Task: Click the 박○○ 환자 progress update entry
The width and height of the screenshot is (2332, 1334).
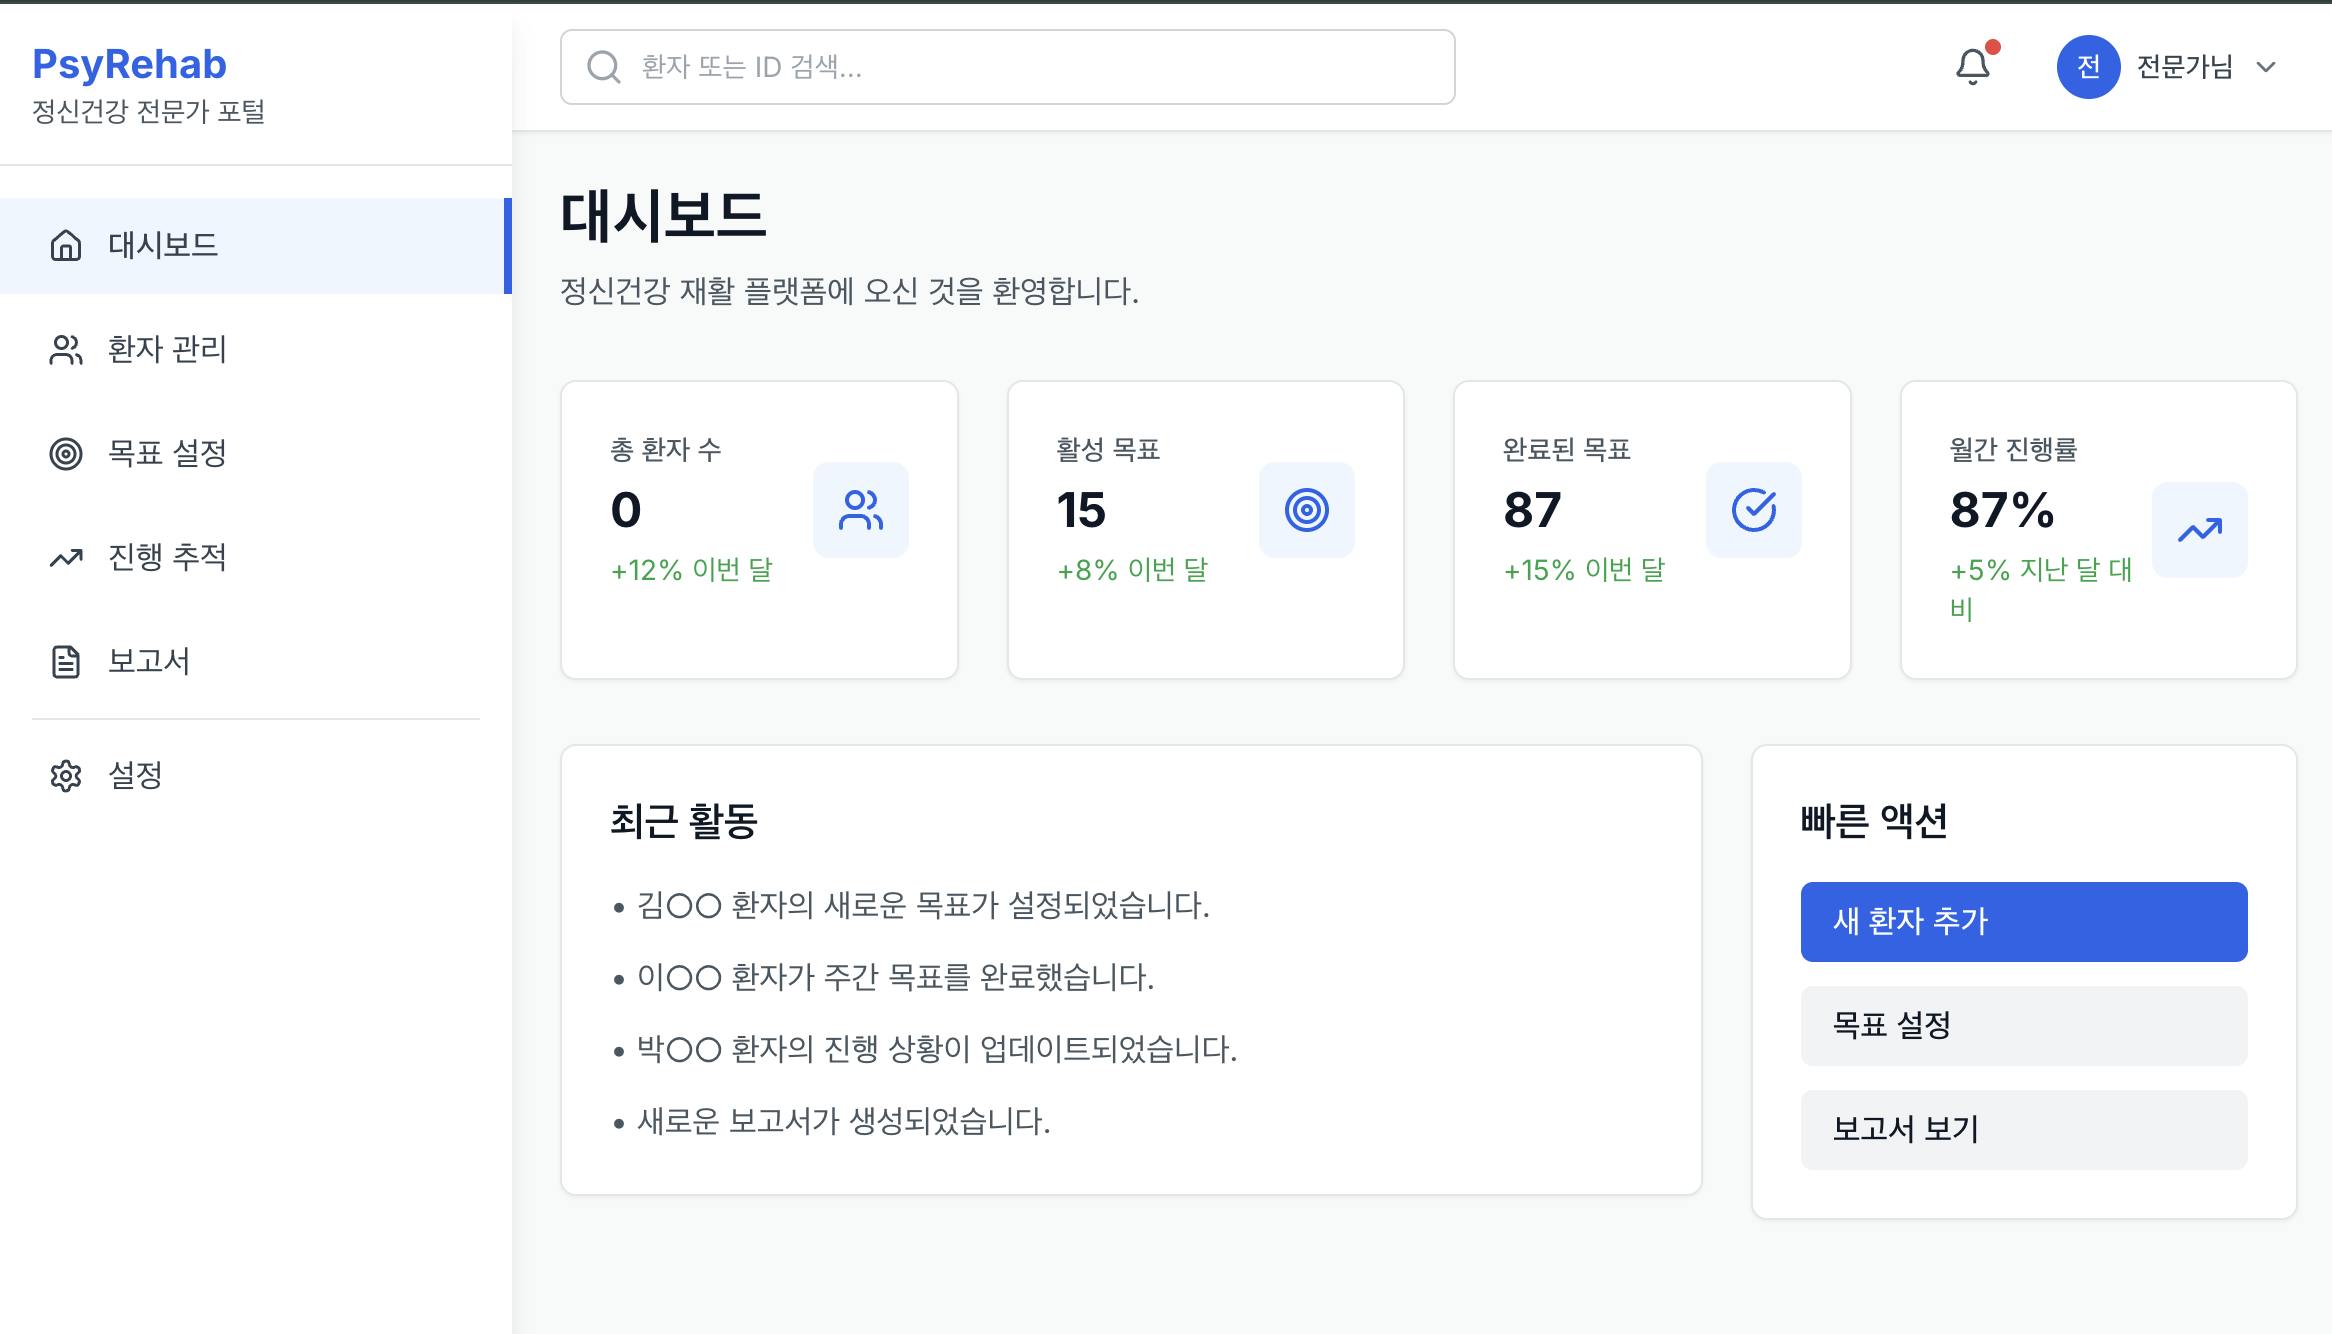Action: [937, 1050]
